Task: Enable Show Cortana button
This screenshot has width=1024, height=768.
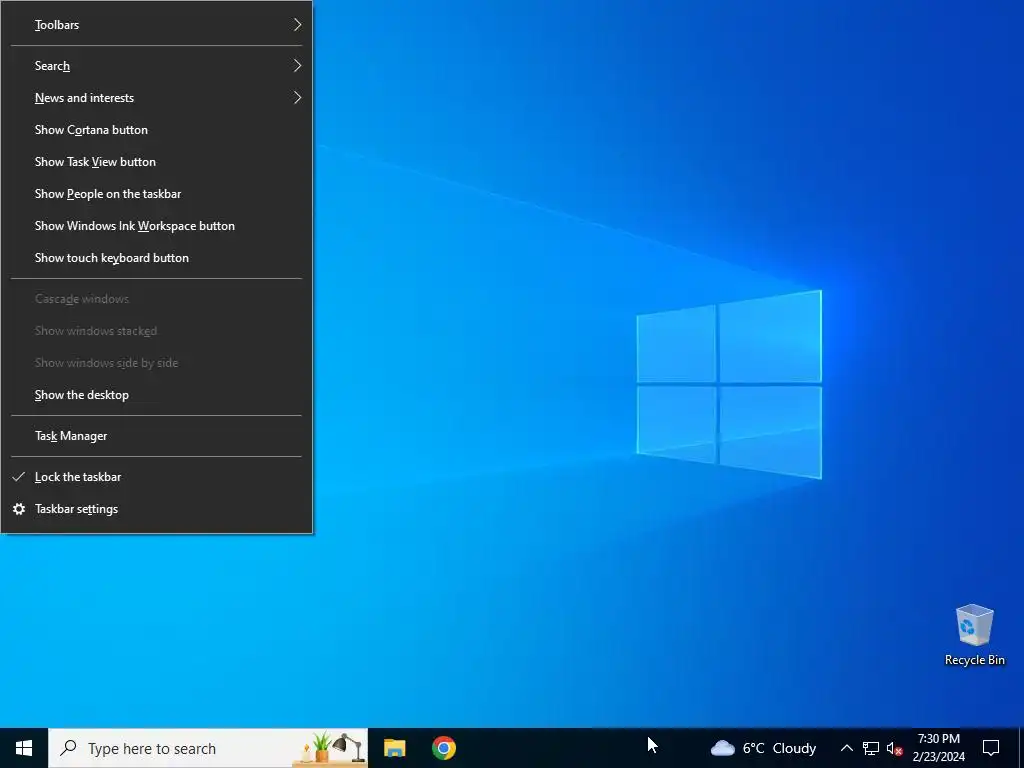Action: coord(157,130)
